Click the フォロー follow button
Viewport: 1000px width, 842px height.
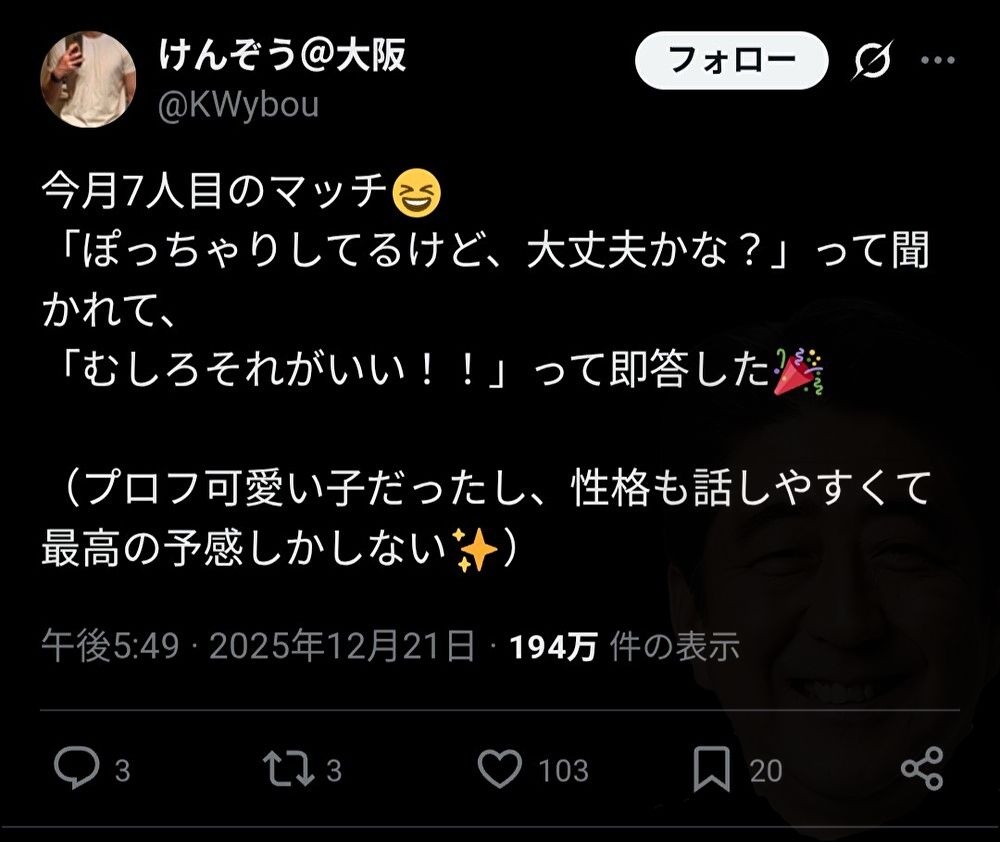click(x=732, y=60)
